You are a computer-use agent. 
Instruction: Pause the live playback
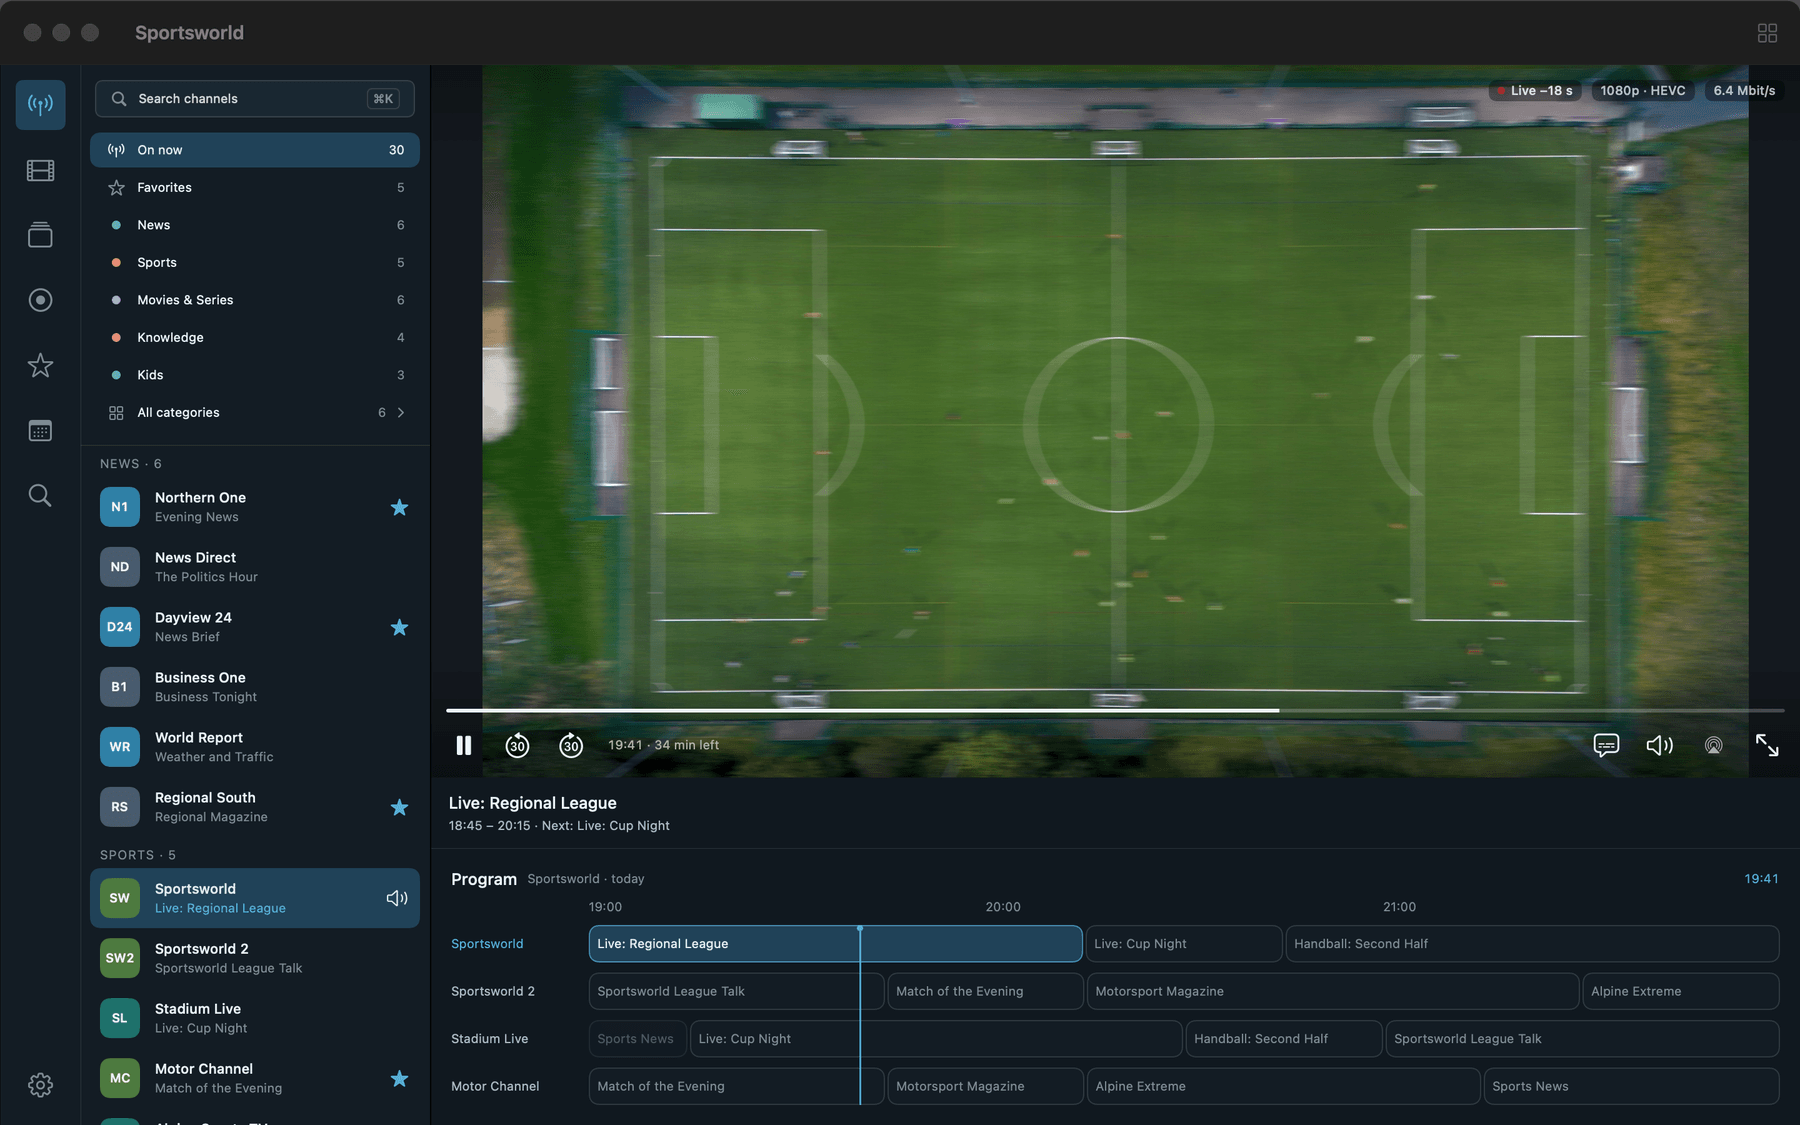[x=464, y=745]
